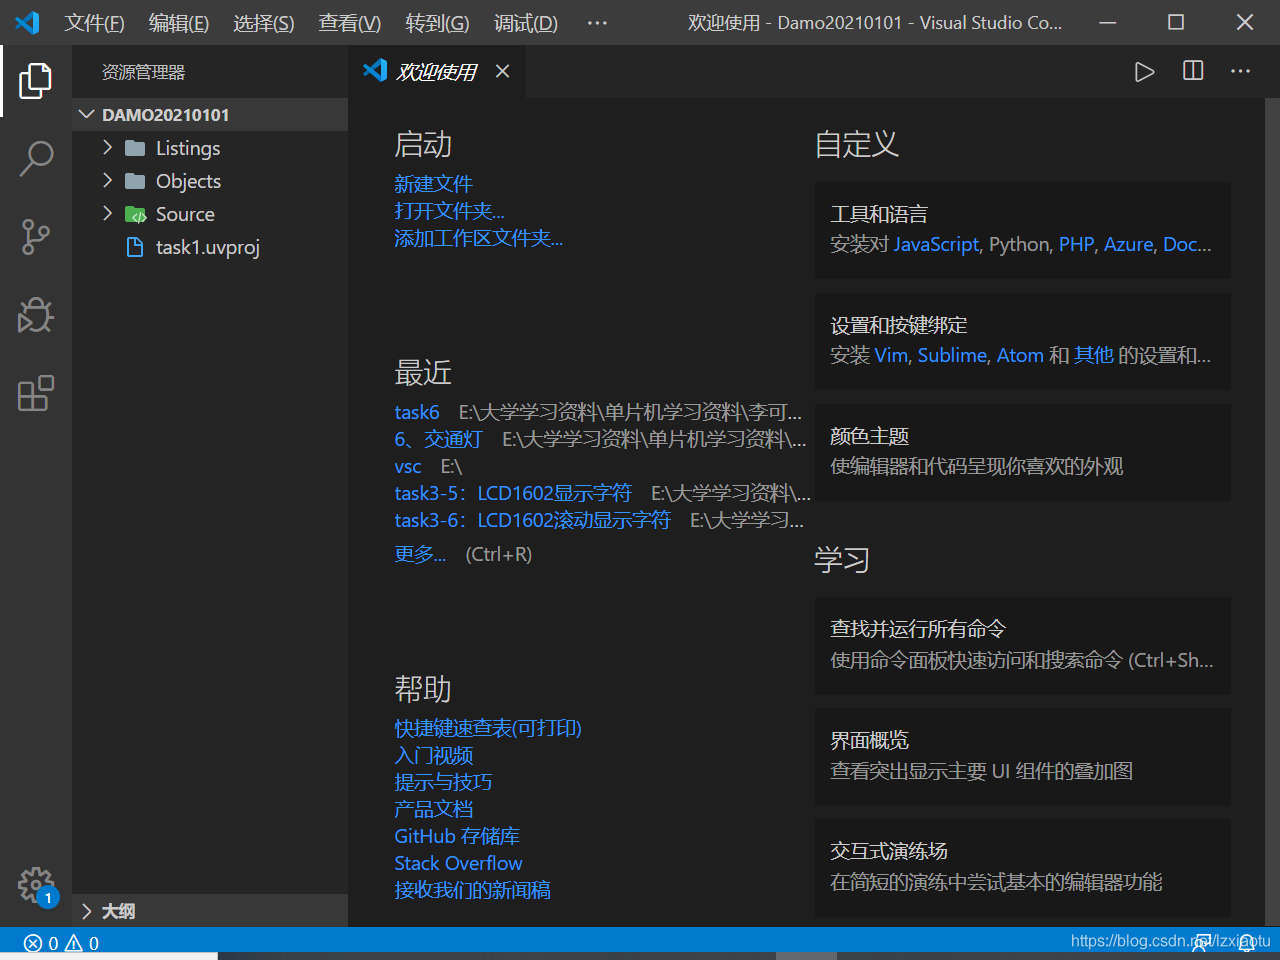1280x960 pixels.
Task: Select task1.uvproj in the file tree
Action: (x=210, y=247)
